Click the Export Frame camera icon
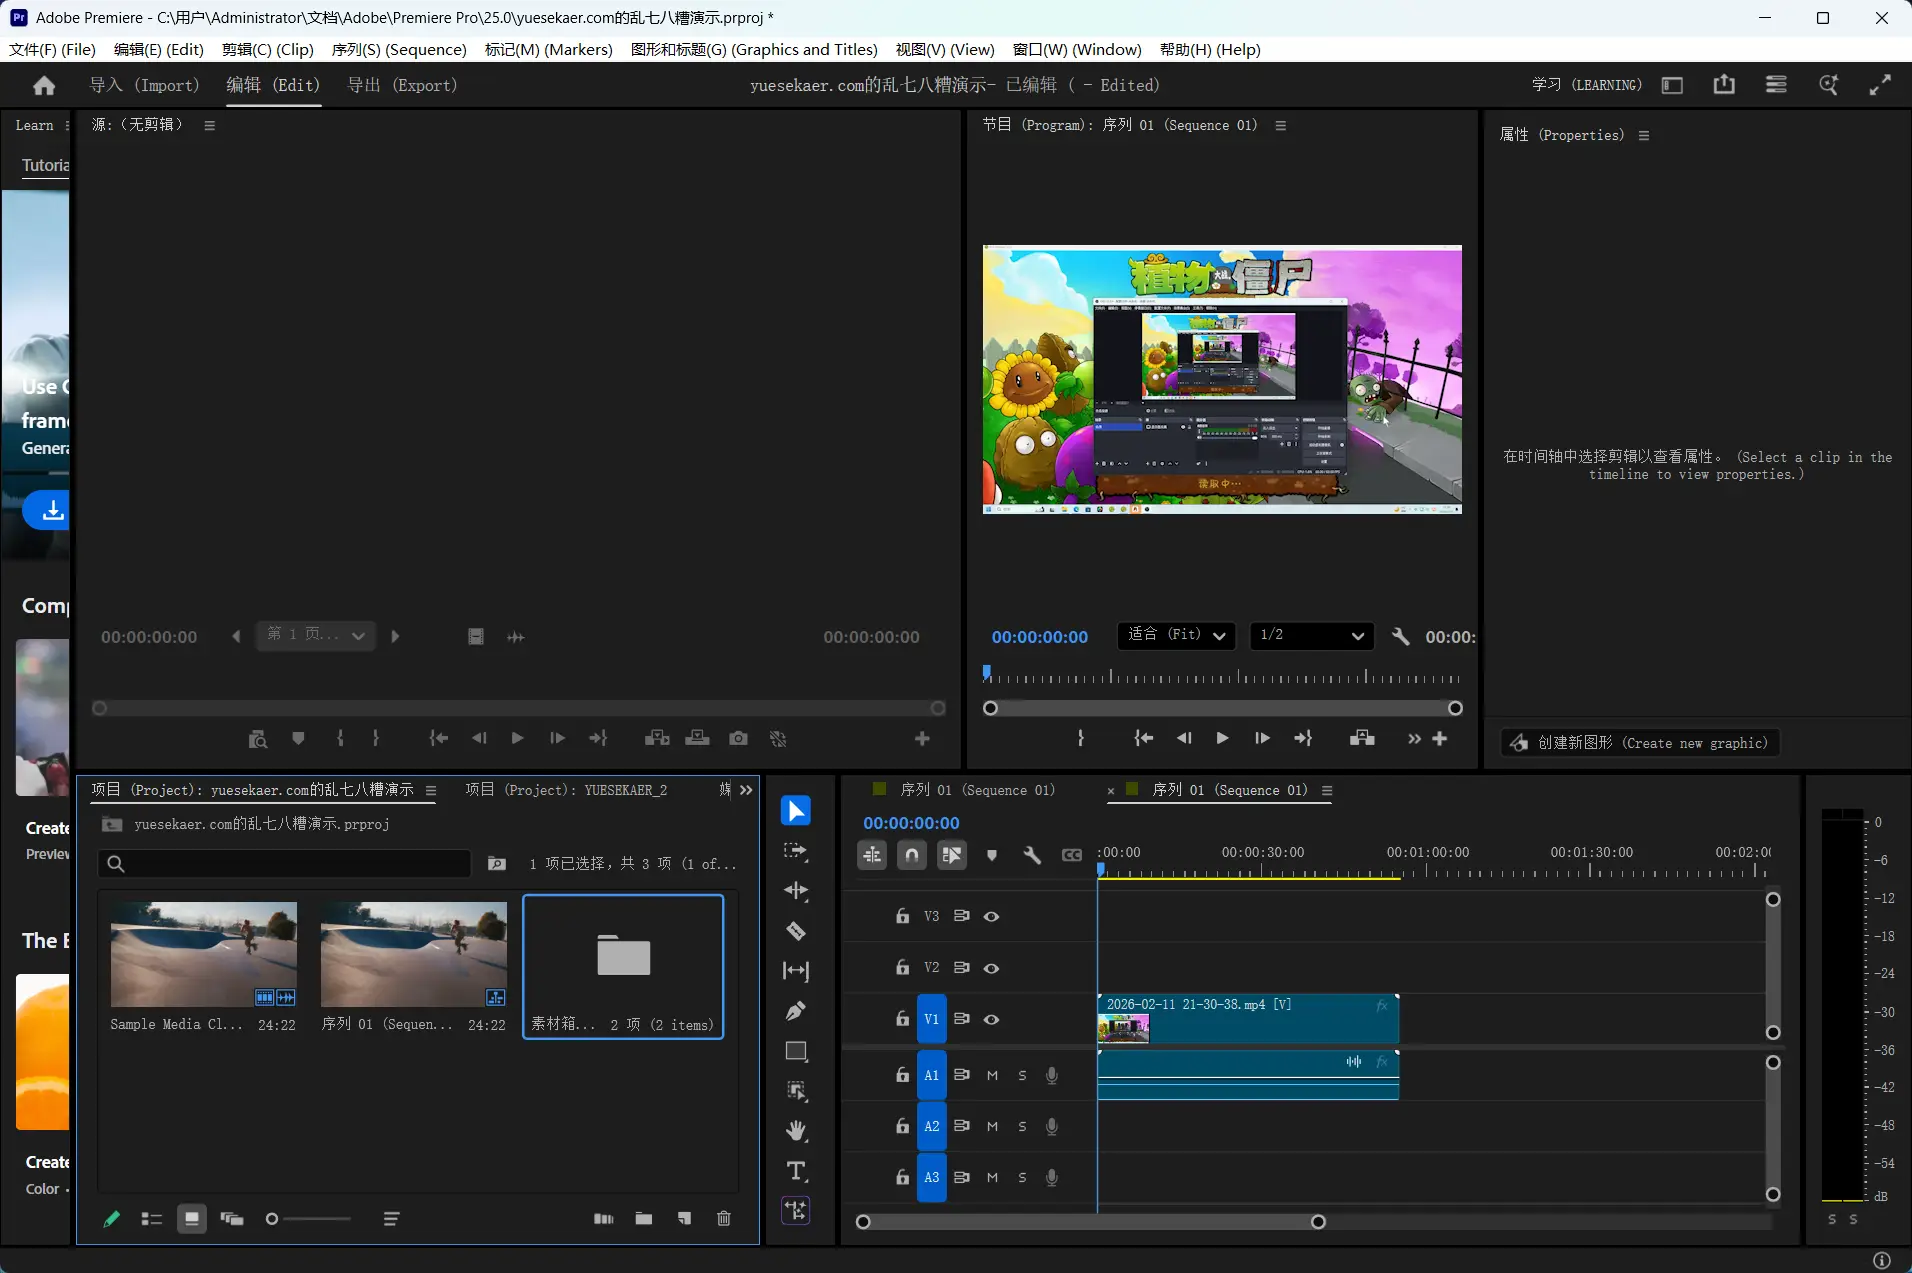 tap(738, 738)
